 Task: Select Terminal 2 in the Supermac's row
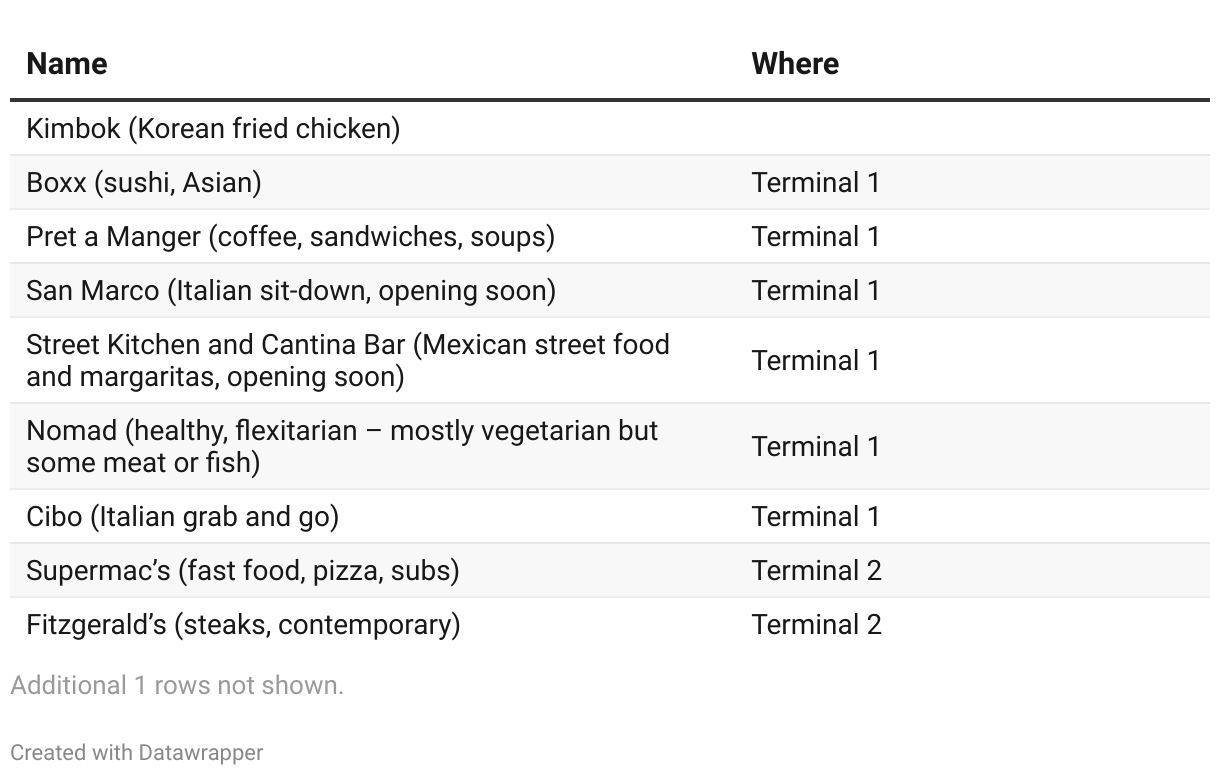816,571
